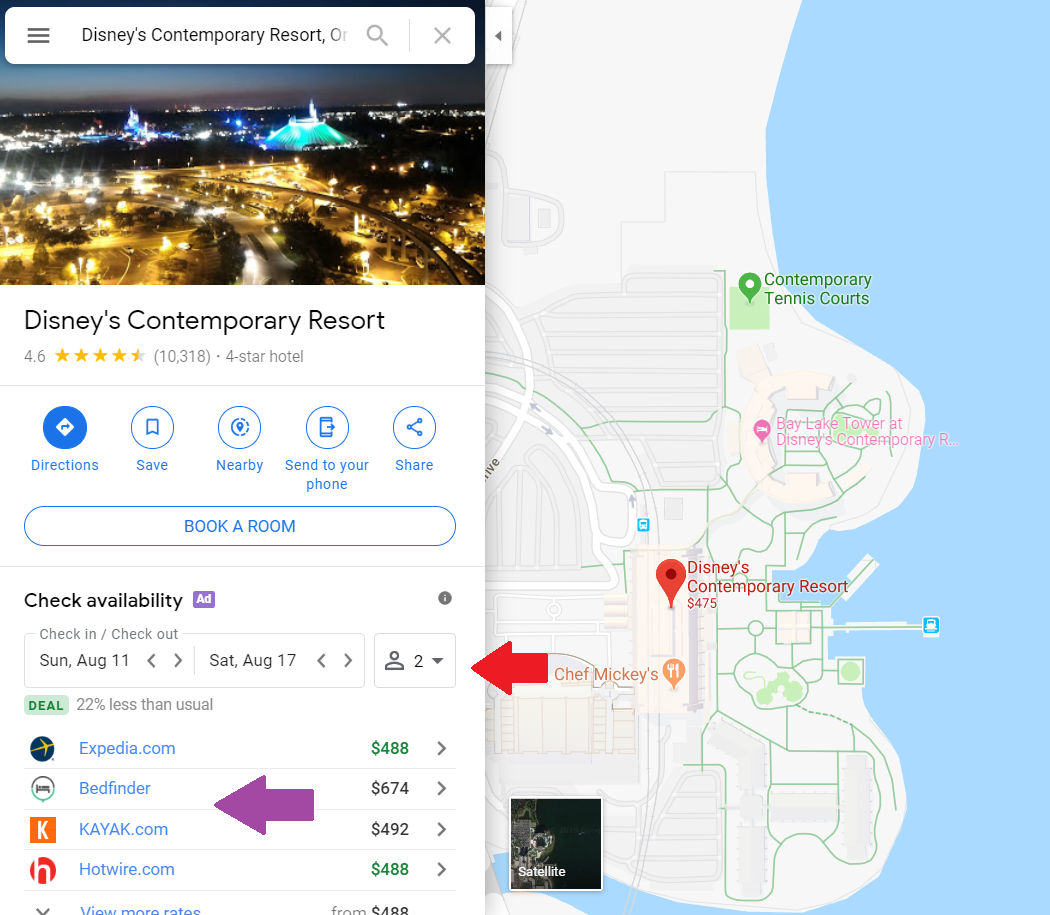Screen dimensions: 1050x915
Task: Click bus stop icon on map
Action: point(643,525)
